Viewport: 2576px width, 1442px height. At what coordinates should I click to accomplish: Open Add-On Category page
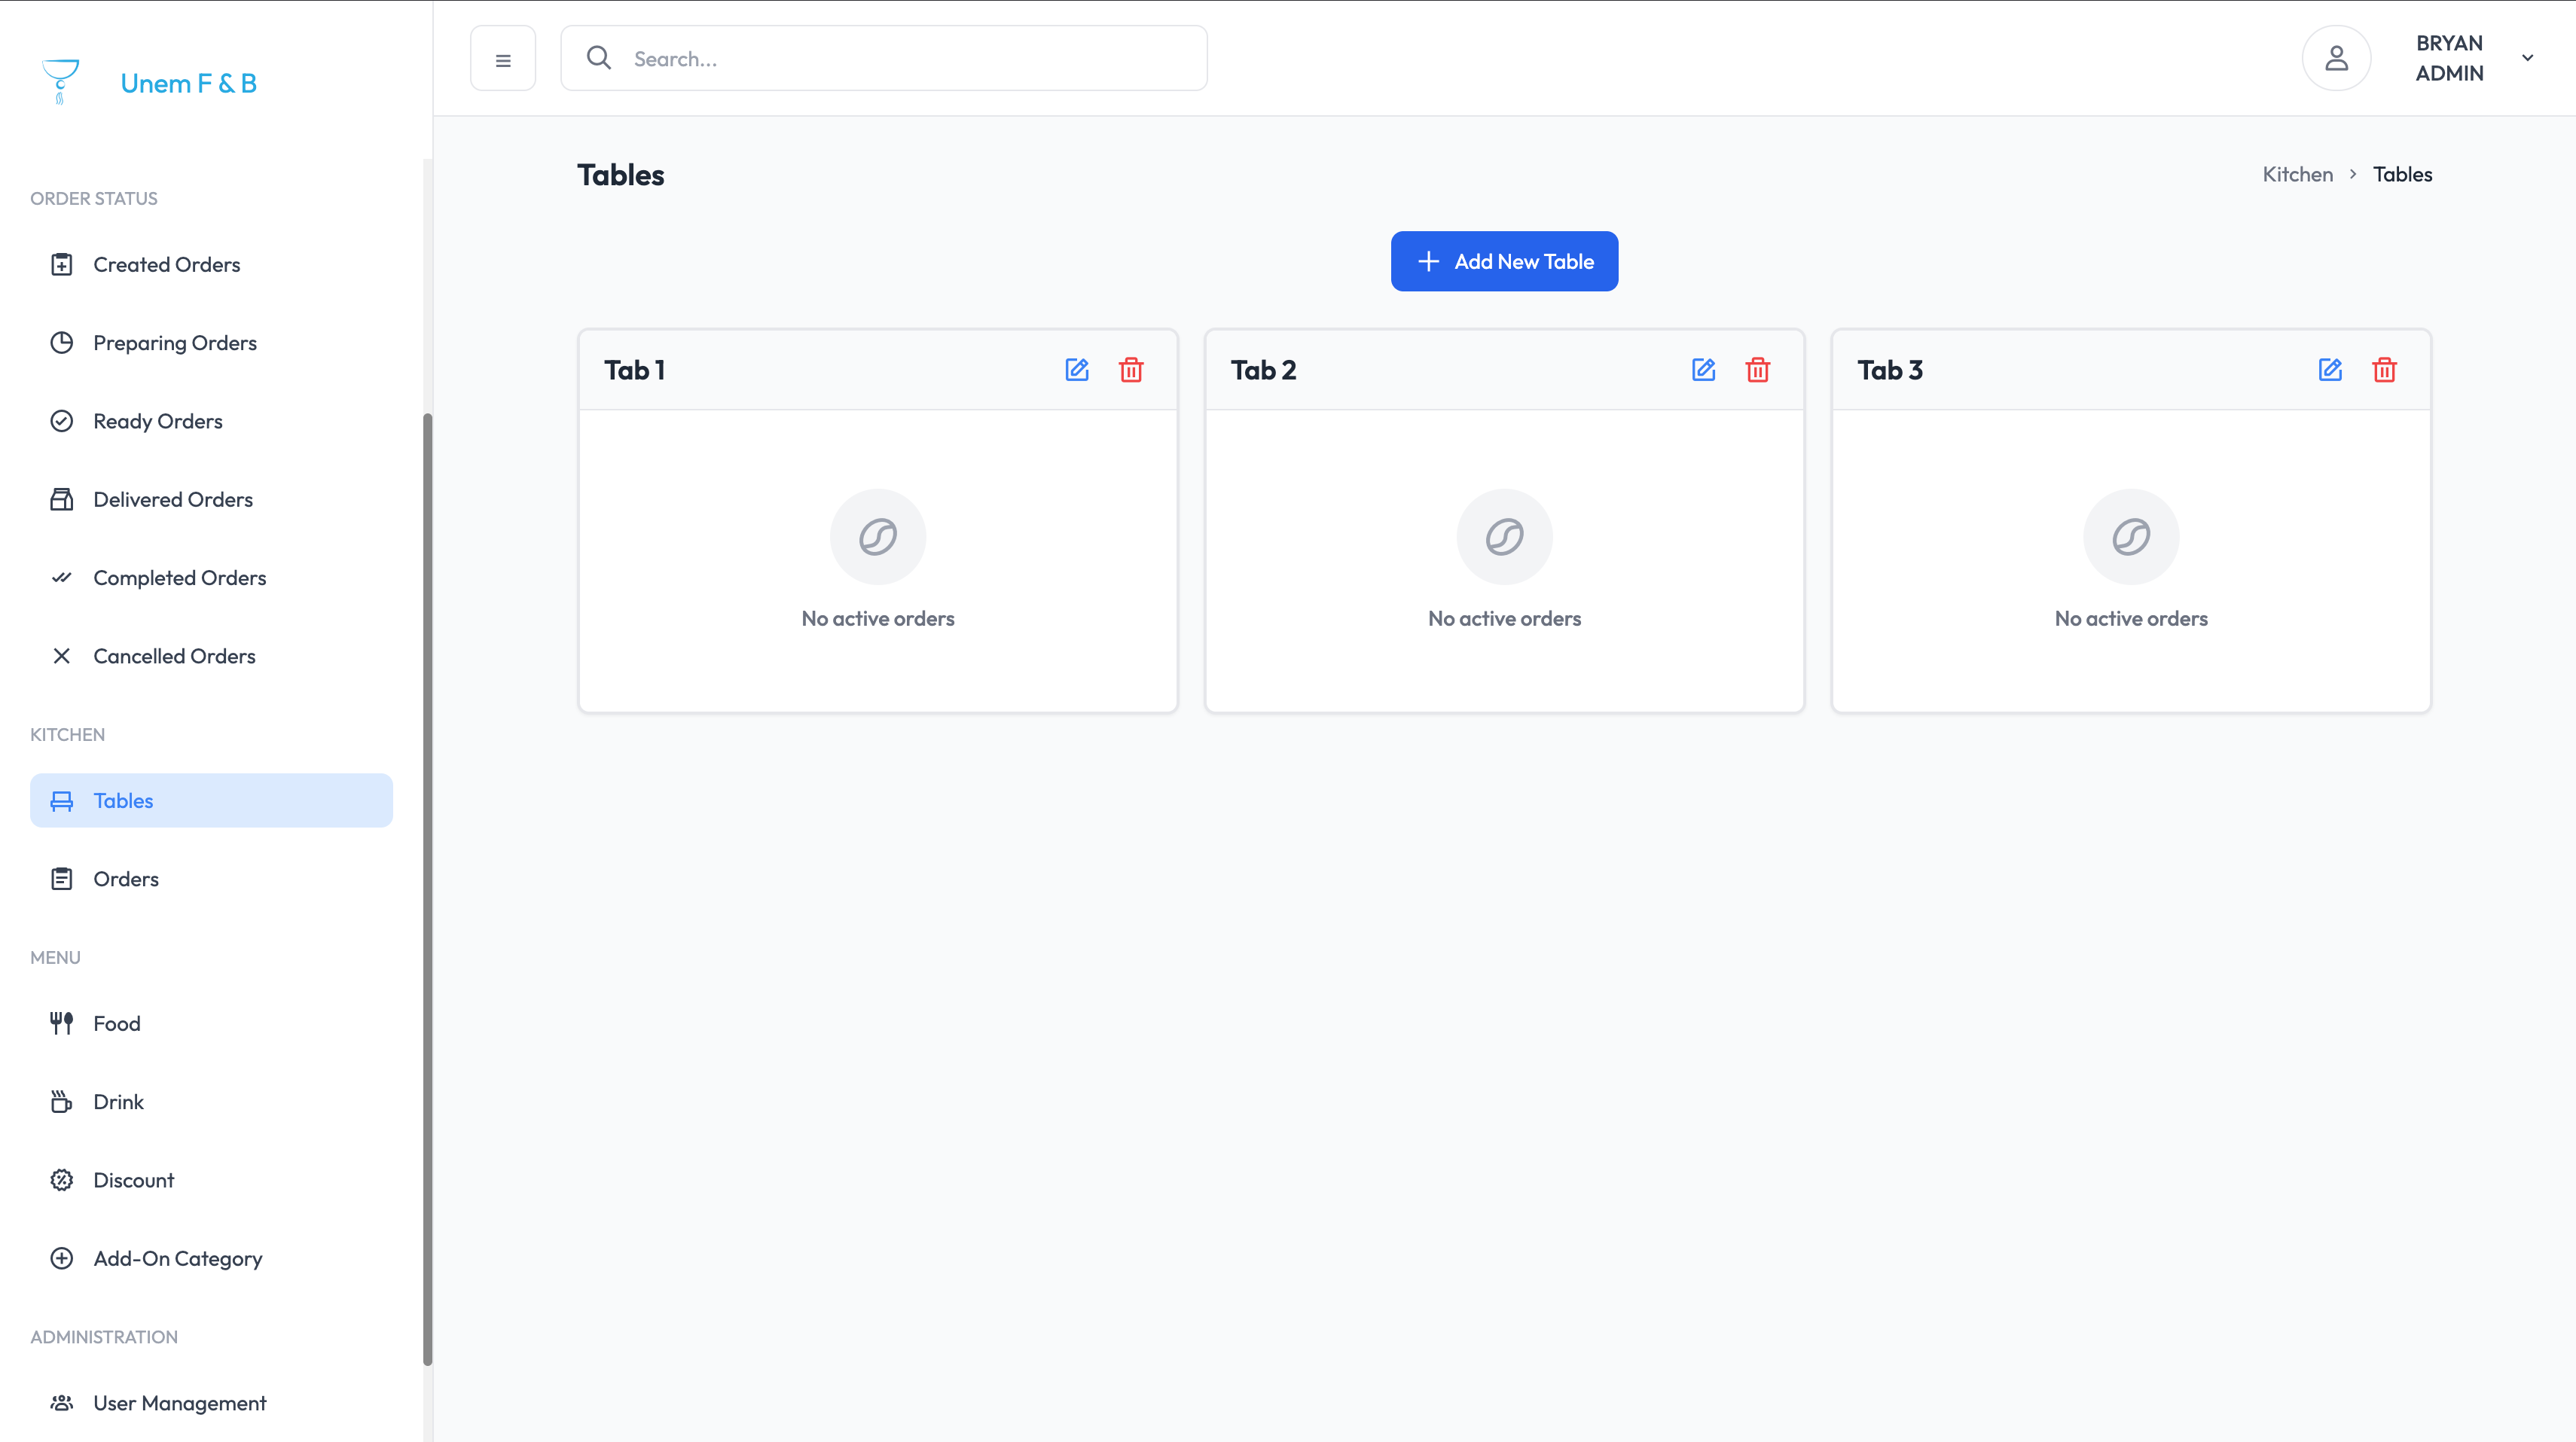click(x=211, y=1258)
